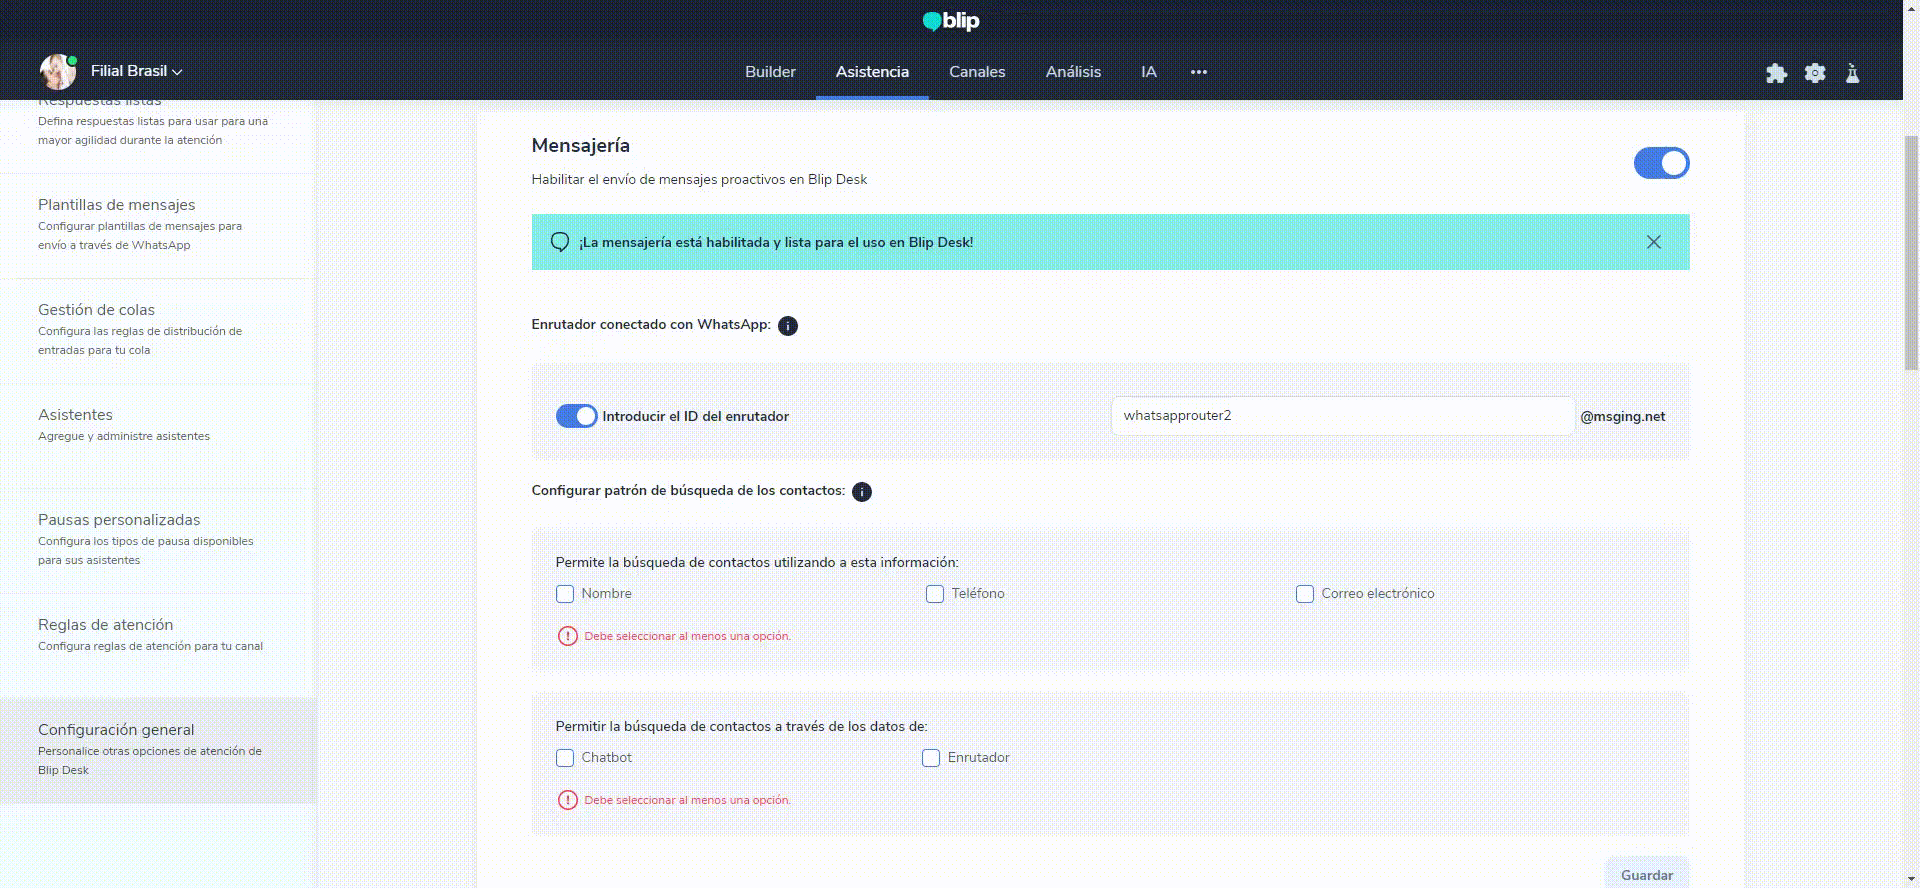This screenshot has width=1920, height=888.
Task: Expand the Filial Brasil account dropdown
Action: [137, 71]
